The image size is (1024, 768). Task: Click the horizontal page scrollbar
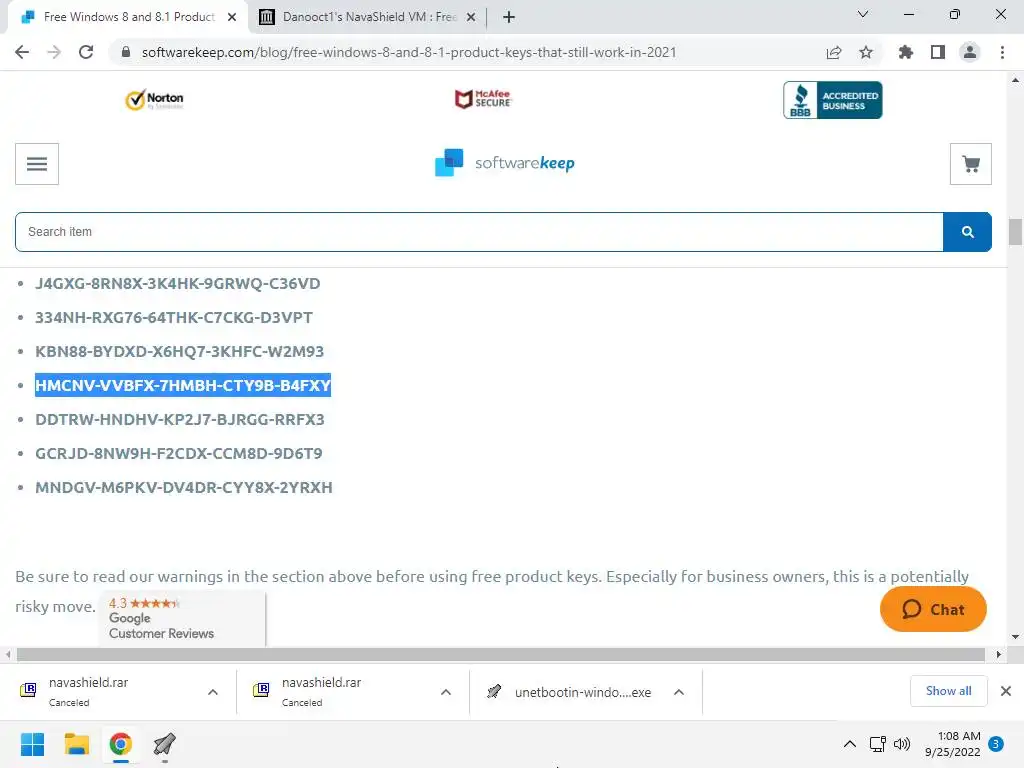pyautogui.click(x=501, y=654)
